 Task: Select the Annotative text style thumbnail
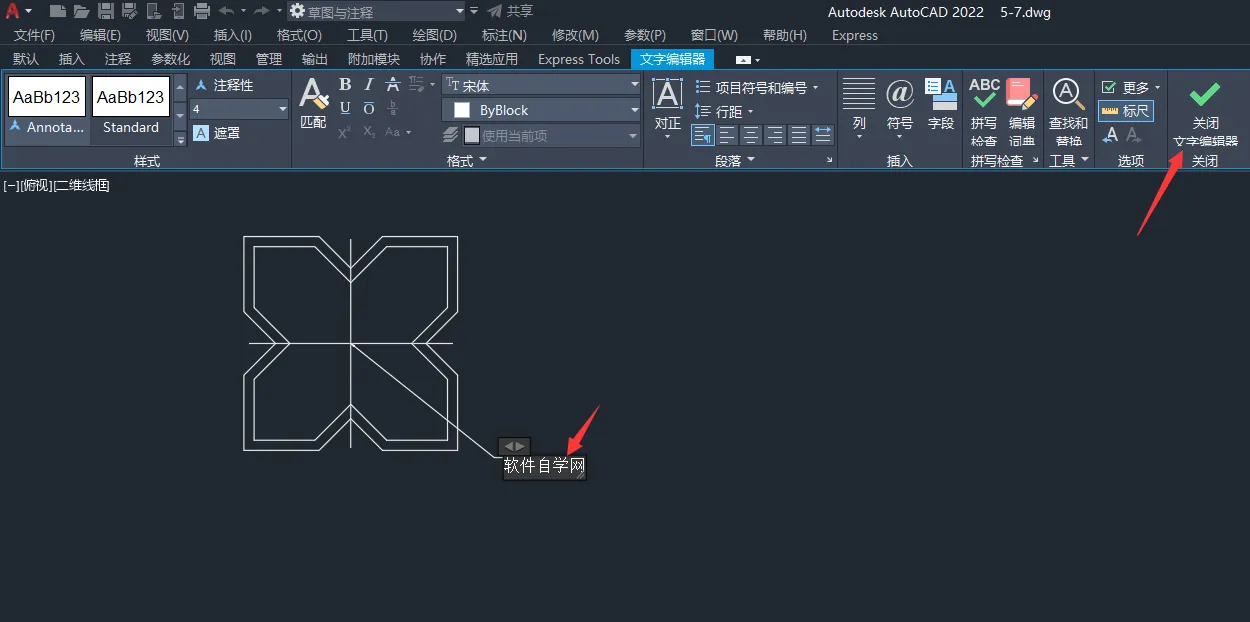pyautogui.click(x=47, y=109)
